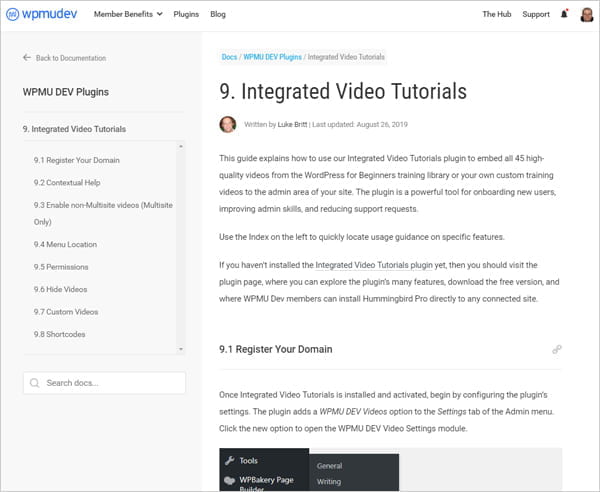Viewport: 600px width, 492px height.
Task: Jump to 9.1 Register Your Domain in index
Action: coord(77,160)
